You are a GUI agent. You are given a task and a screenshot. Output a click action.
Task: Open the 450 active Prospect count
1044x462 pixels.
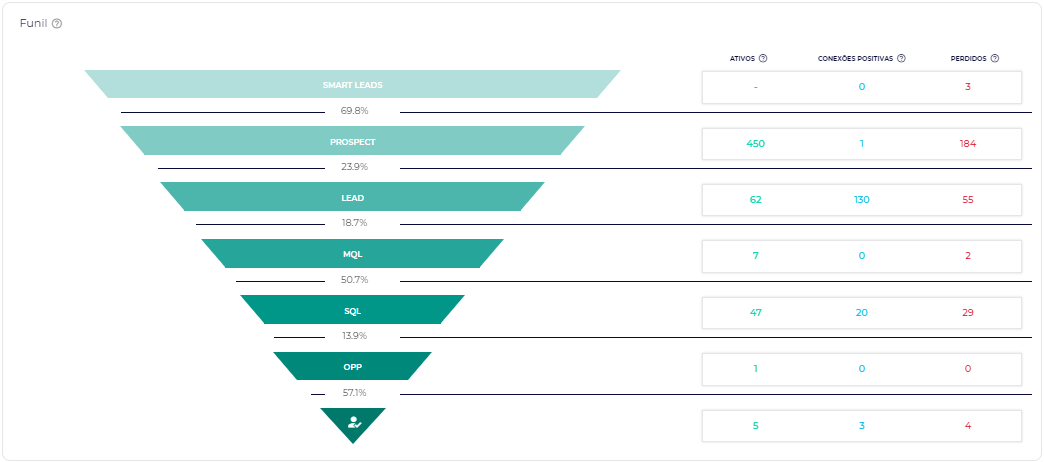(x=756, y=144)
